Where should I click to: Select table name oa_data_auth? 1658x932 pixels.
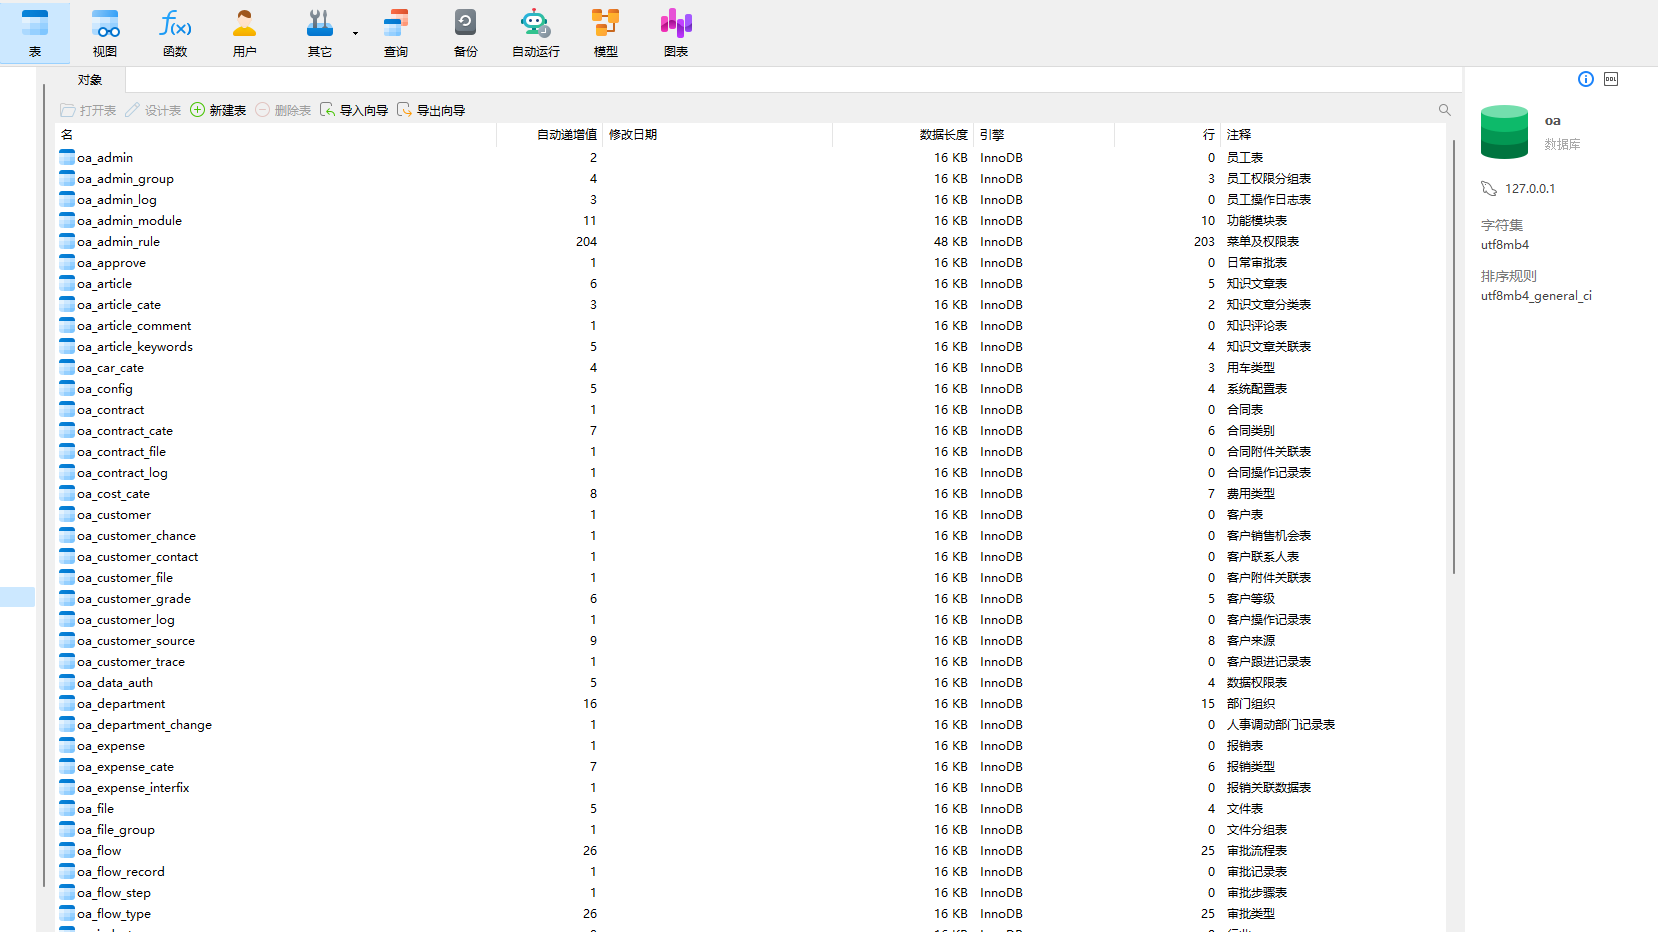(115, 683)
